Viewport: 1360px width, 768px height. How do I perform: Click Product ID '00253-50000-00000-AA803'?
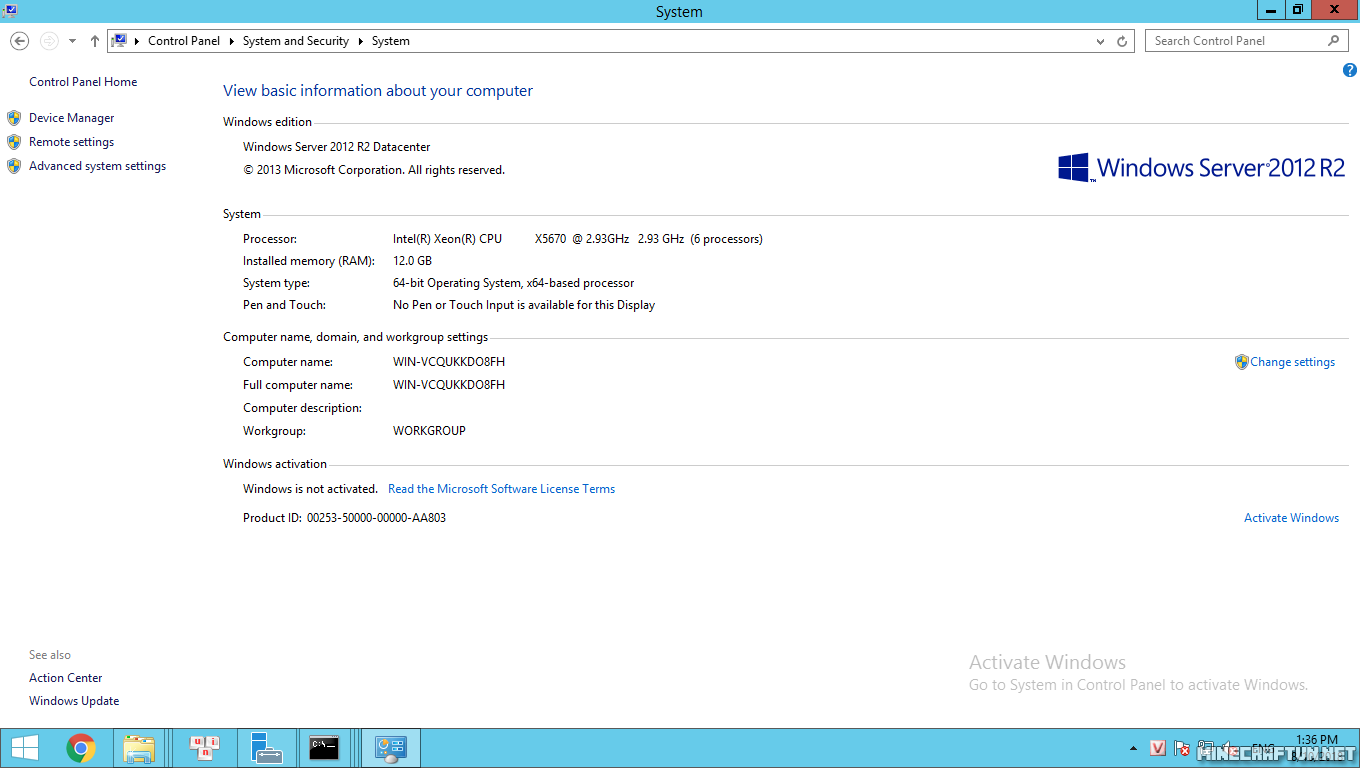coord(376,518)
